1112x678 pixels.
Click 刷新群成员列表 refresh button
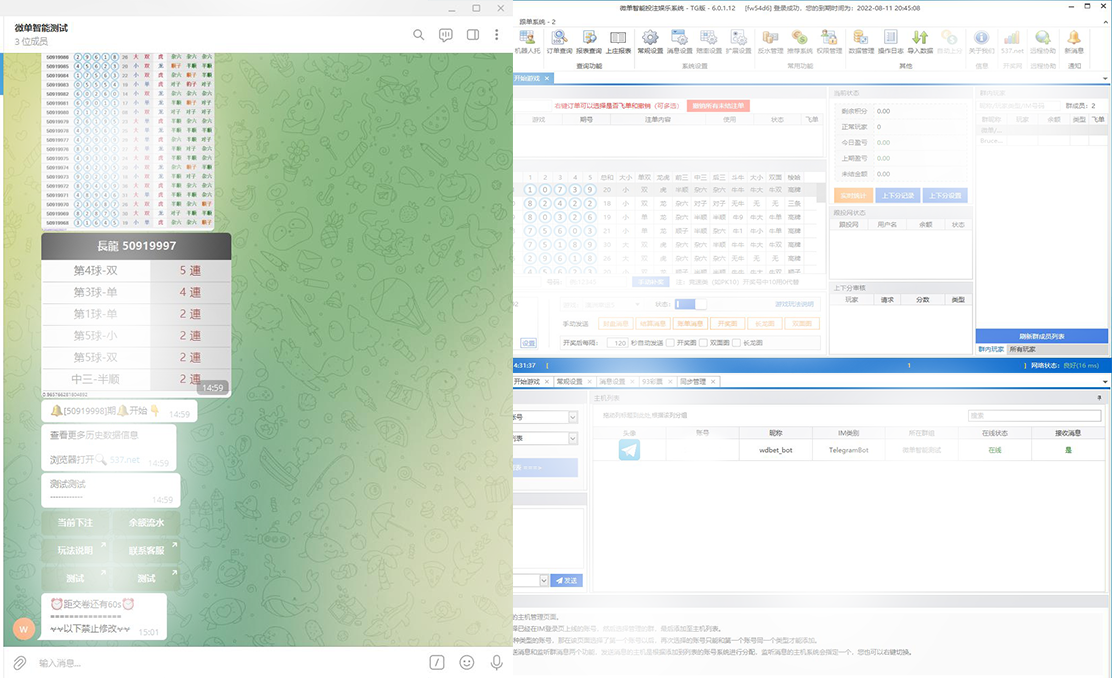click(x=1042, y=336)
